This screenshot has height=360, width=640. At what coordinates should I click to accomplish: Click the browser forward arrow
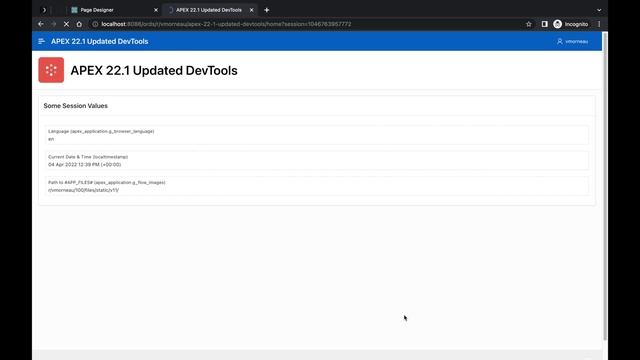(53, 24)
